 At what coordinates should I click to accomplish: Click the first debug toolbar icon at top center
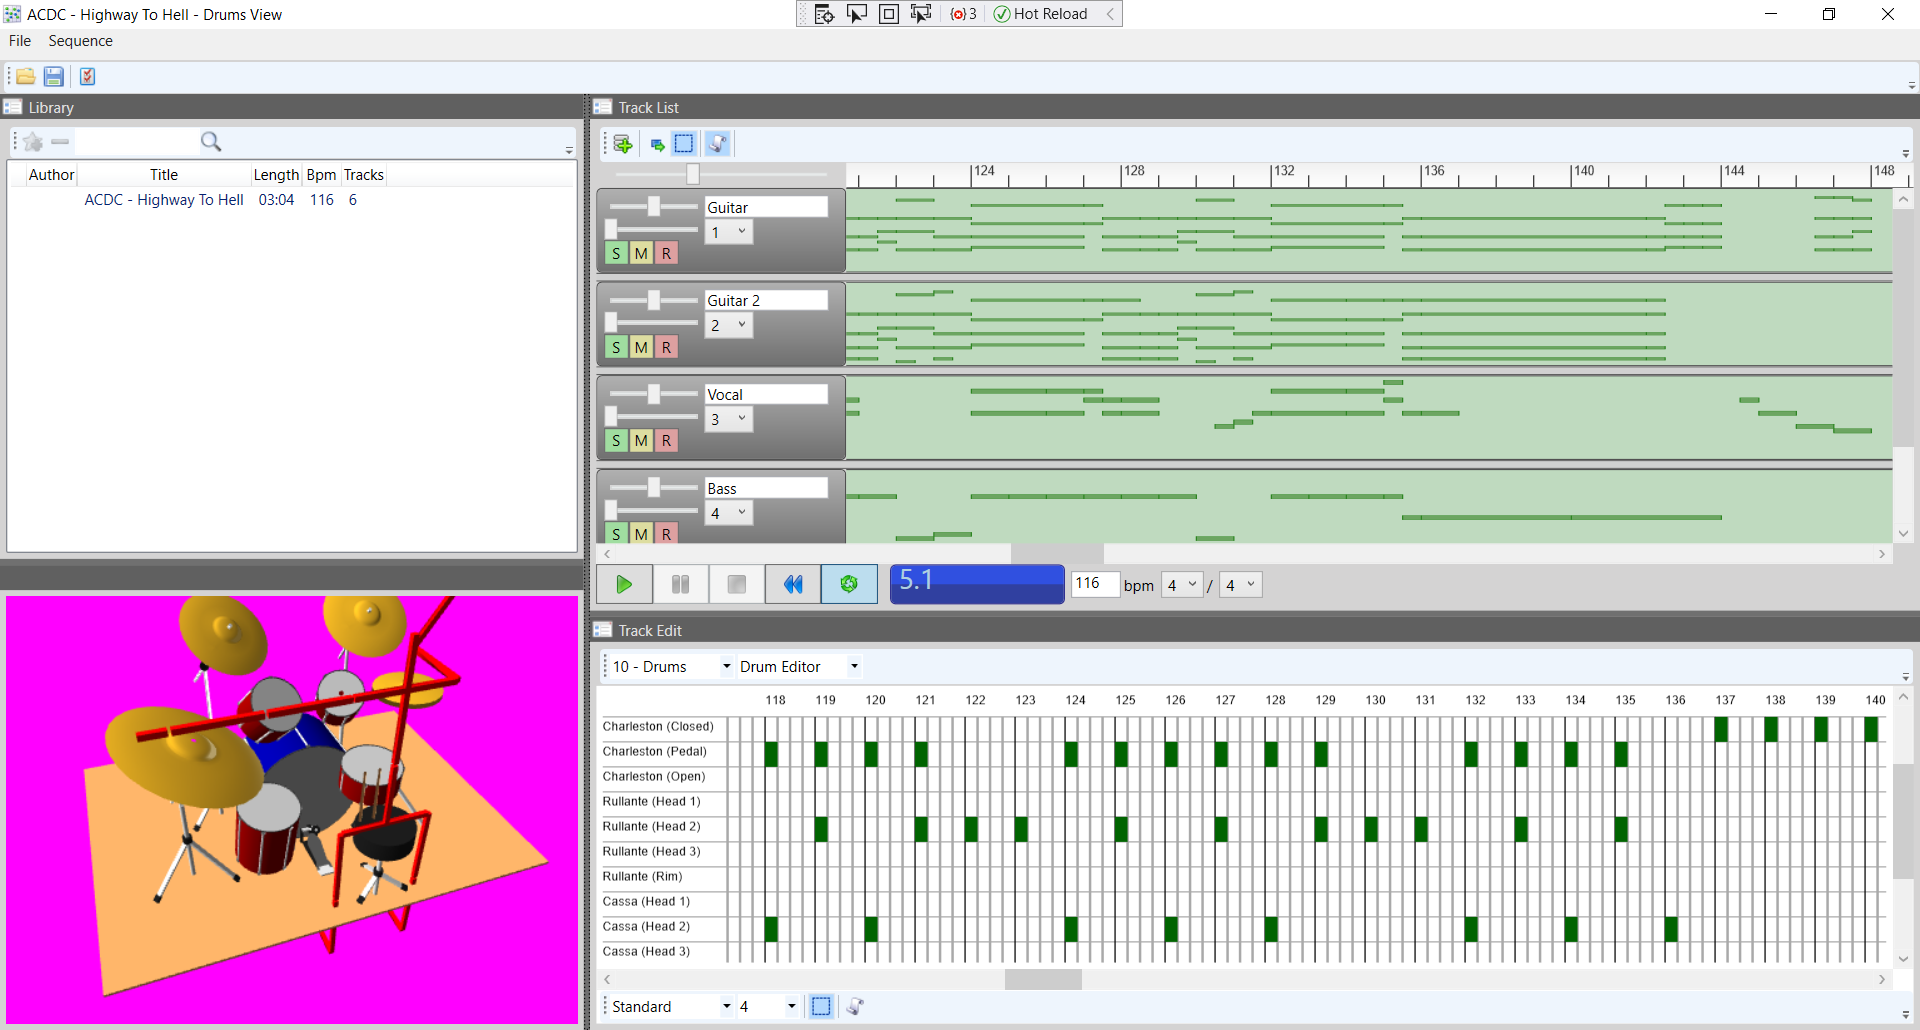tap(824, 14)
